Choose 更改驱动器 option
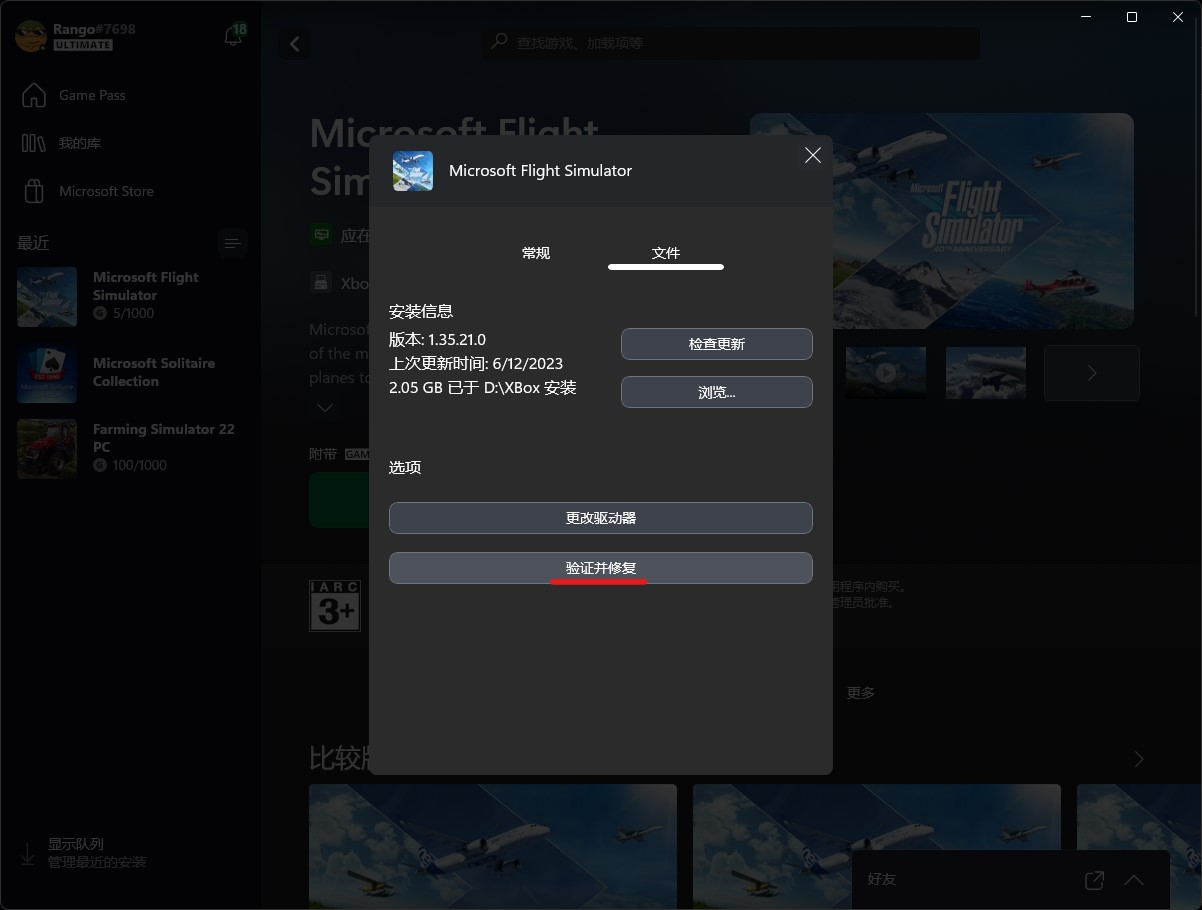The width and height of the screenshot is (1202, 910). click(x=601, y=518)
